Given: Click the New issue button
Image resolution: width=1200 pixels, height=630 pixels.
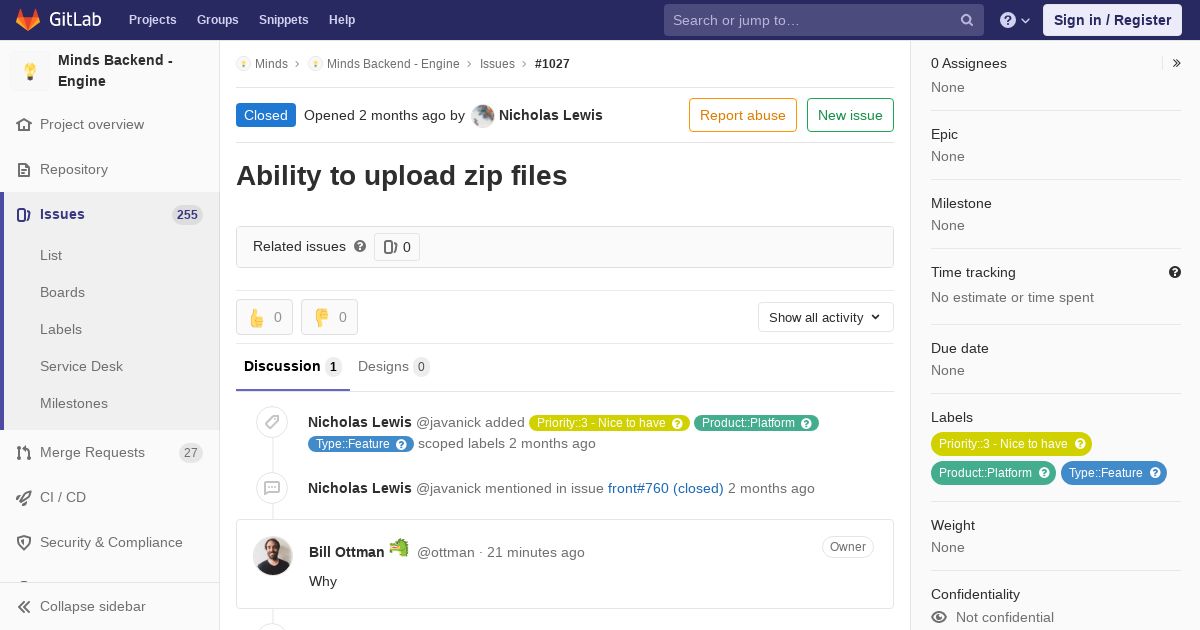Looking at the screenshot, I should 850,115.
